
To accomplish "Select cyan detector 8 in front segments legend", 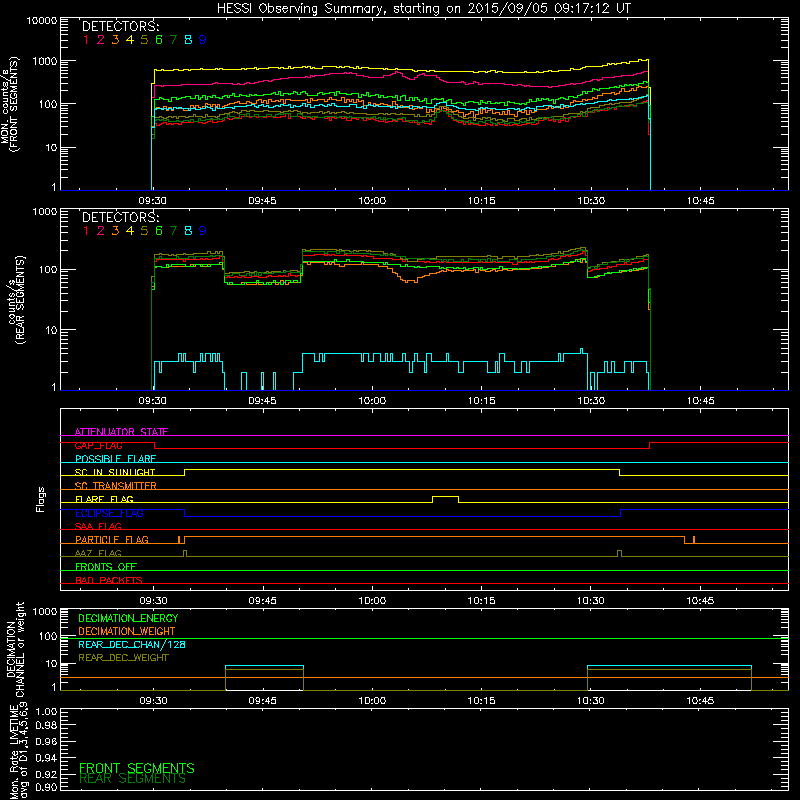I will [188, 40].
